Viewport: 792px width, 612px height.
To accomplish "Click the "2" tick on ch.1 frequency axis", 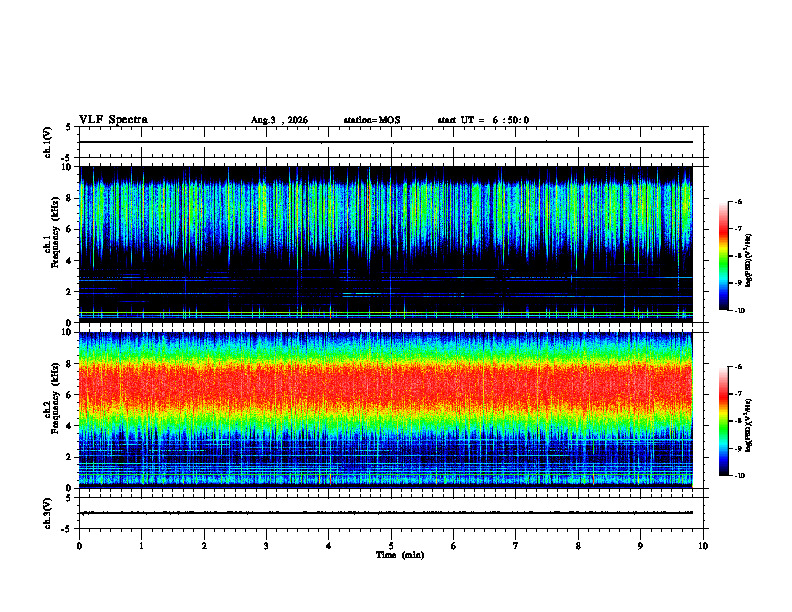I will [70, 292].
